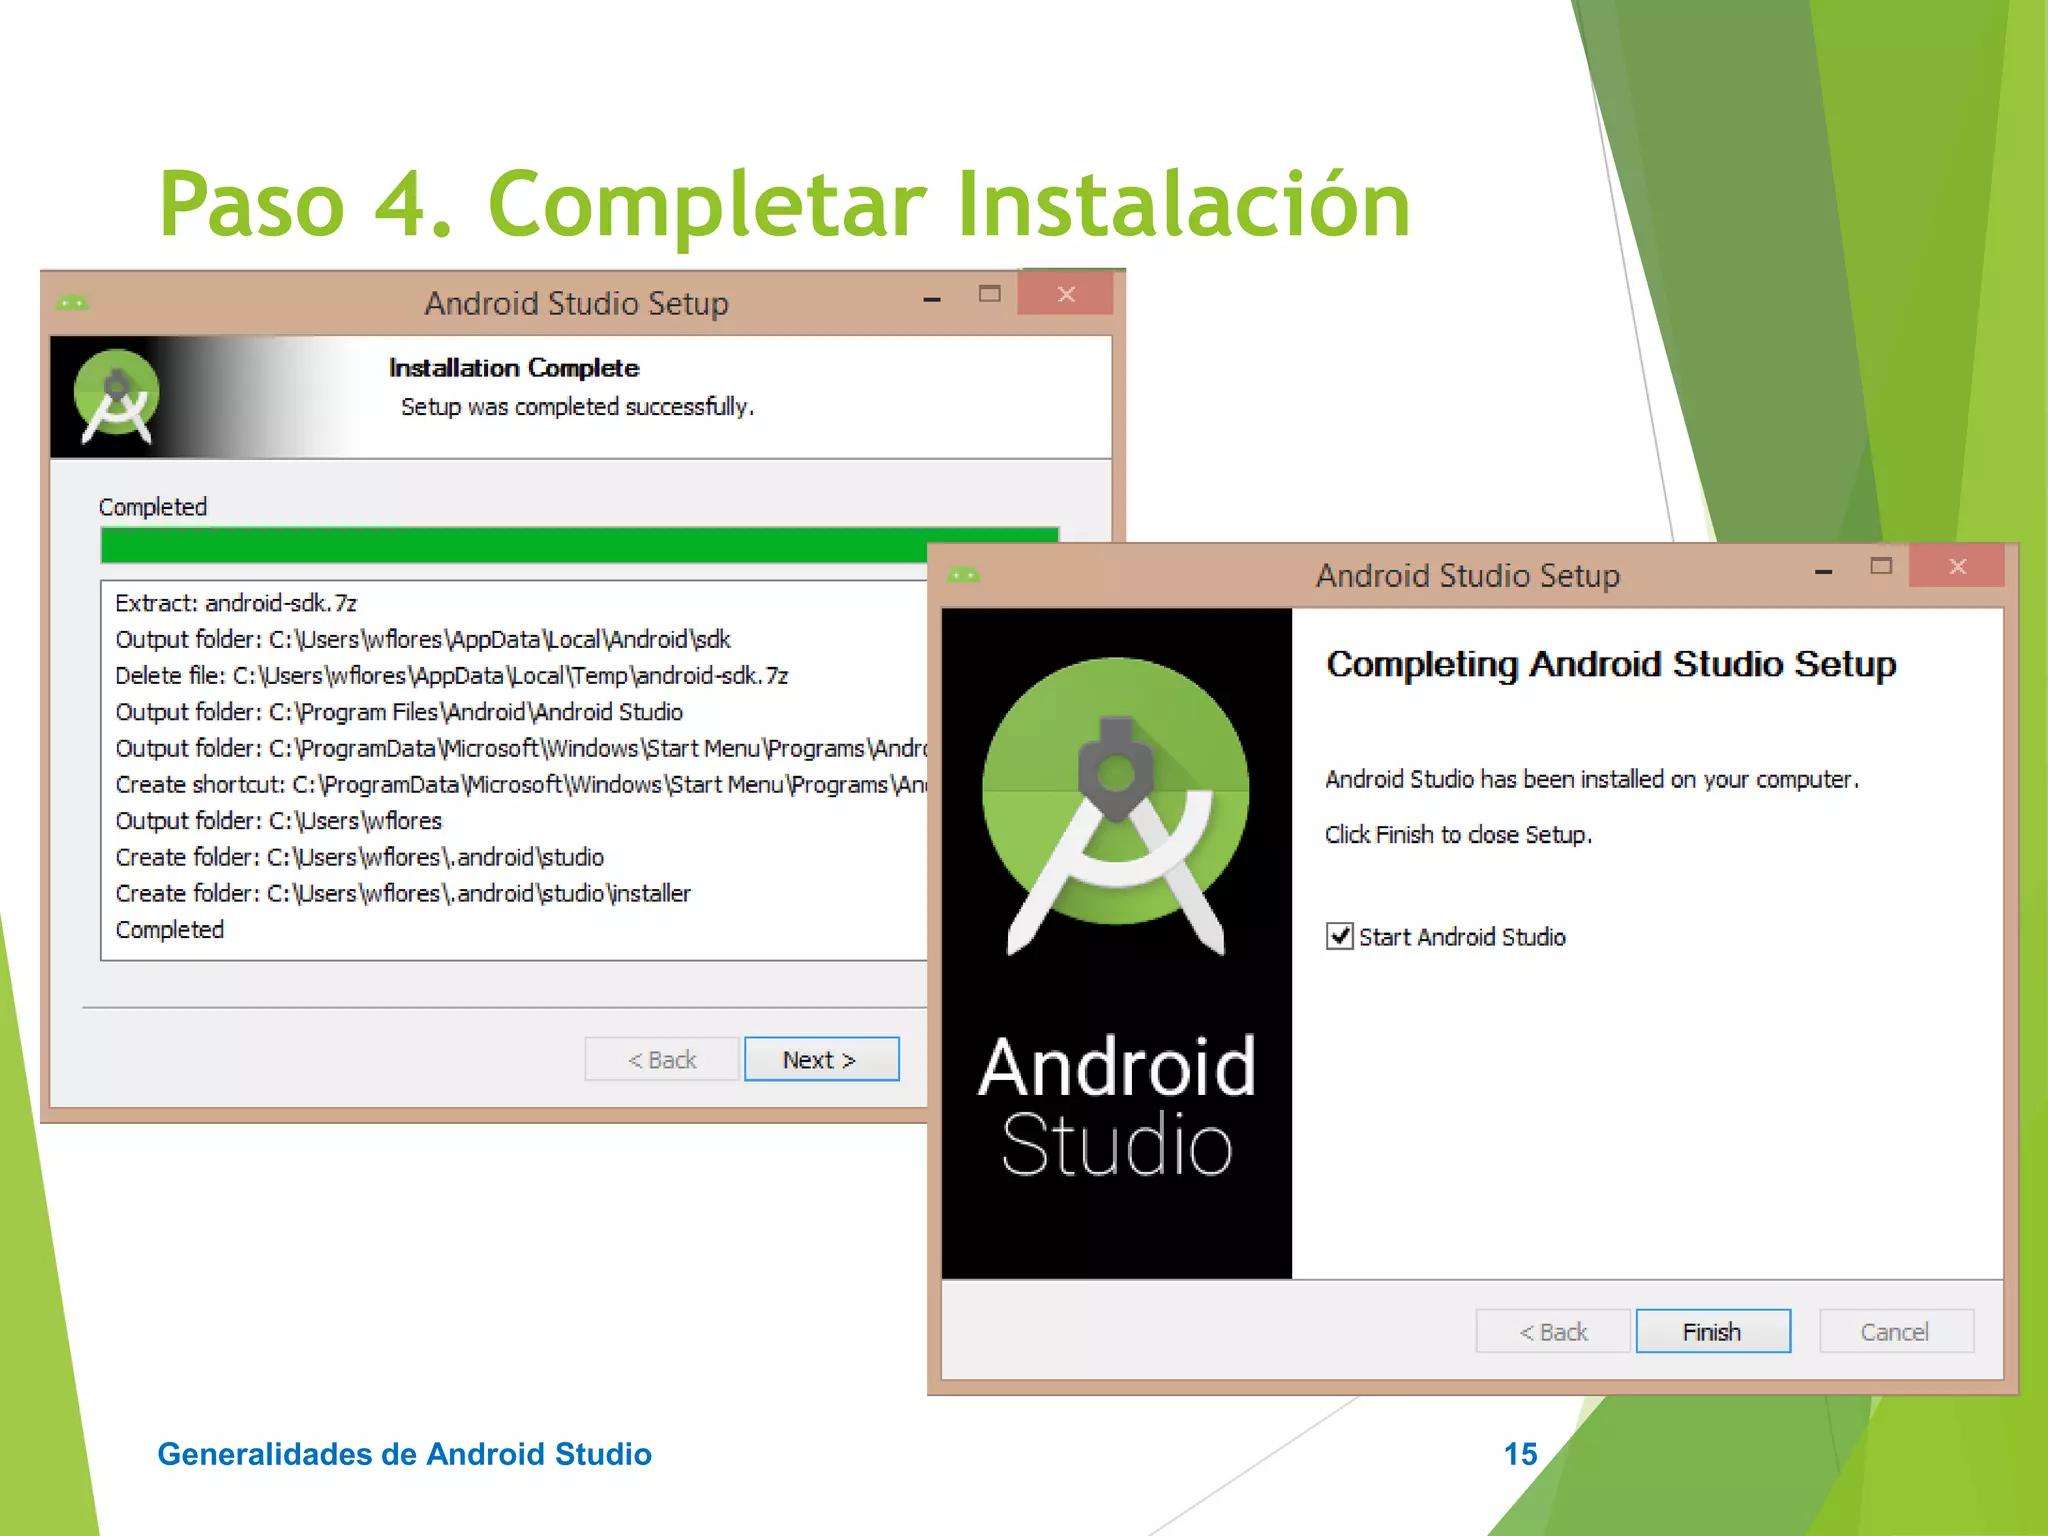Viewport: 2048px width, 1536px height.
Task: Click slide title 'Paso 4. Completar Instalación'
Action: (x=785, y=204)
